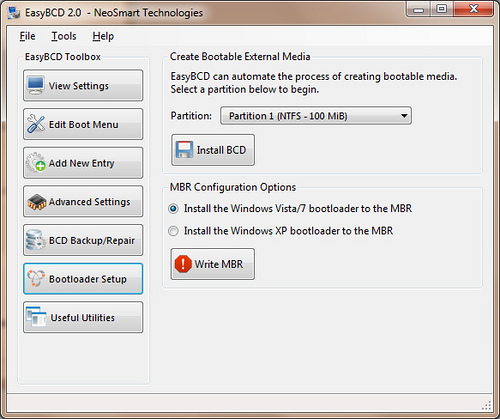Click the red warning icon on Write MBR
Viewport: 500px width, 419px height.
pyautogui.click(x=183, y=264)
